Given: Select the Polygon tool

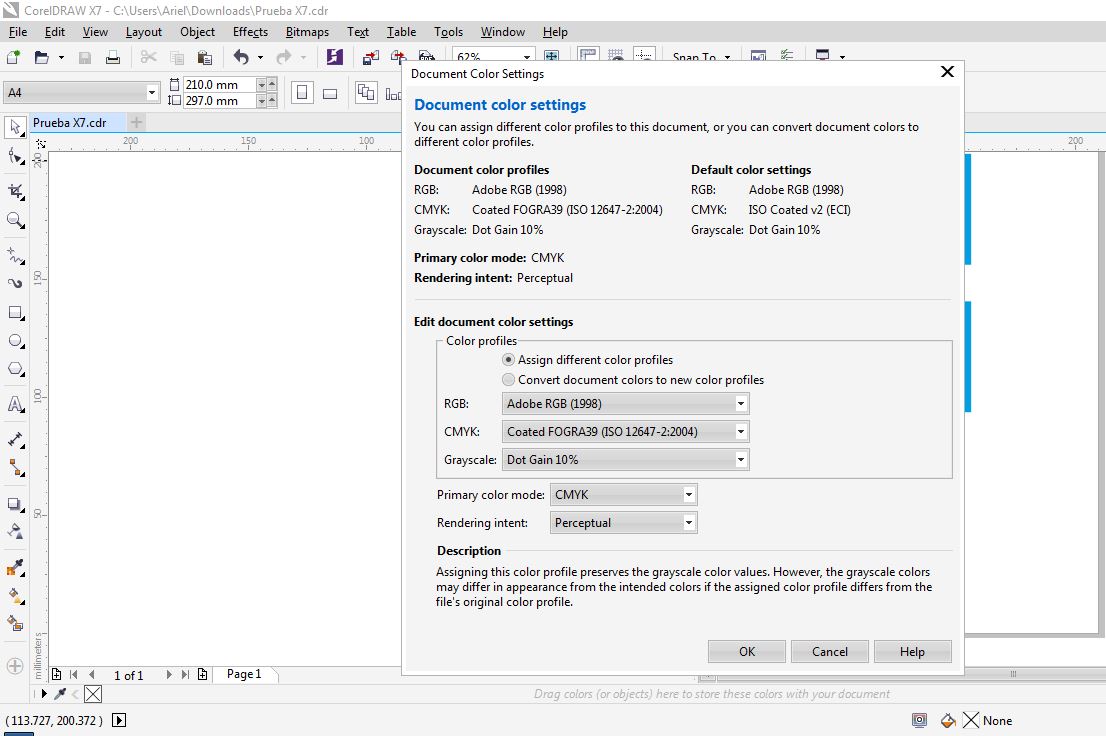Looking at the screenshot, I should [x=15, y=369].
